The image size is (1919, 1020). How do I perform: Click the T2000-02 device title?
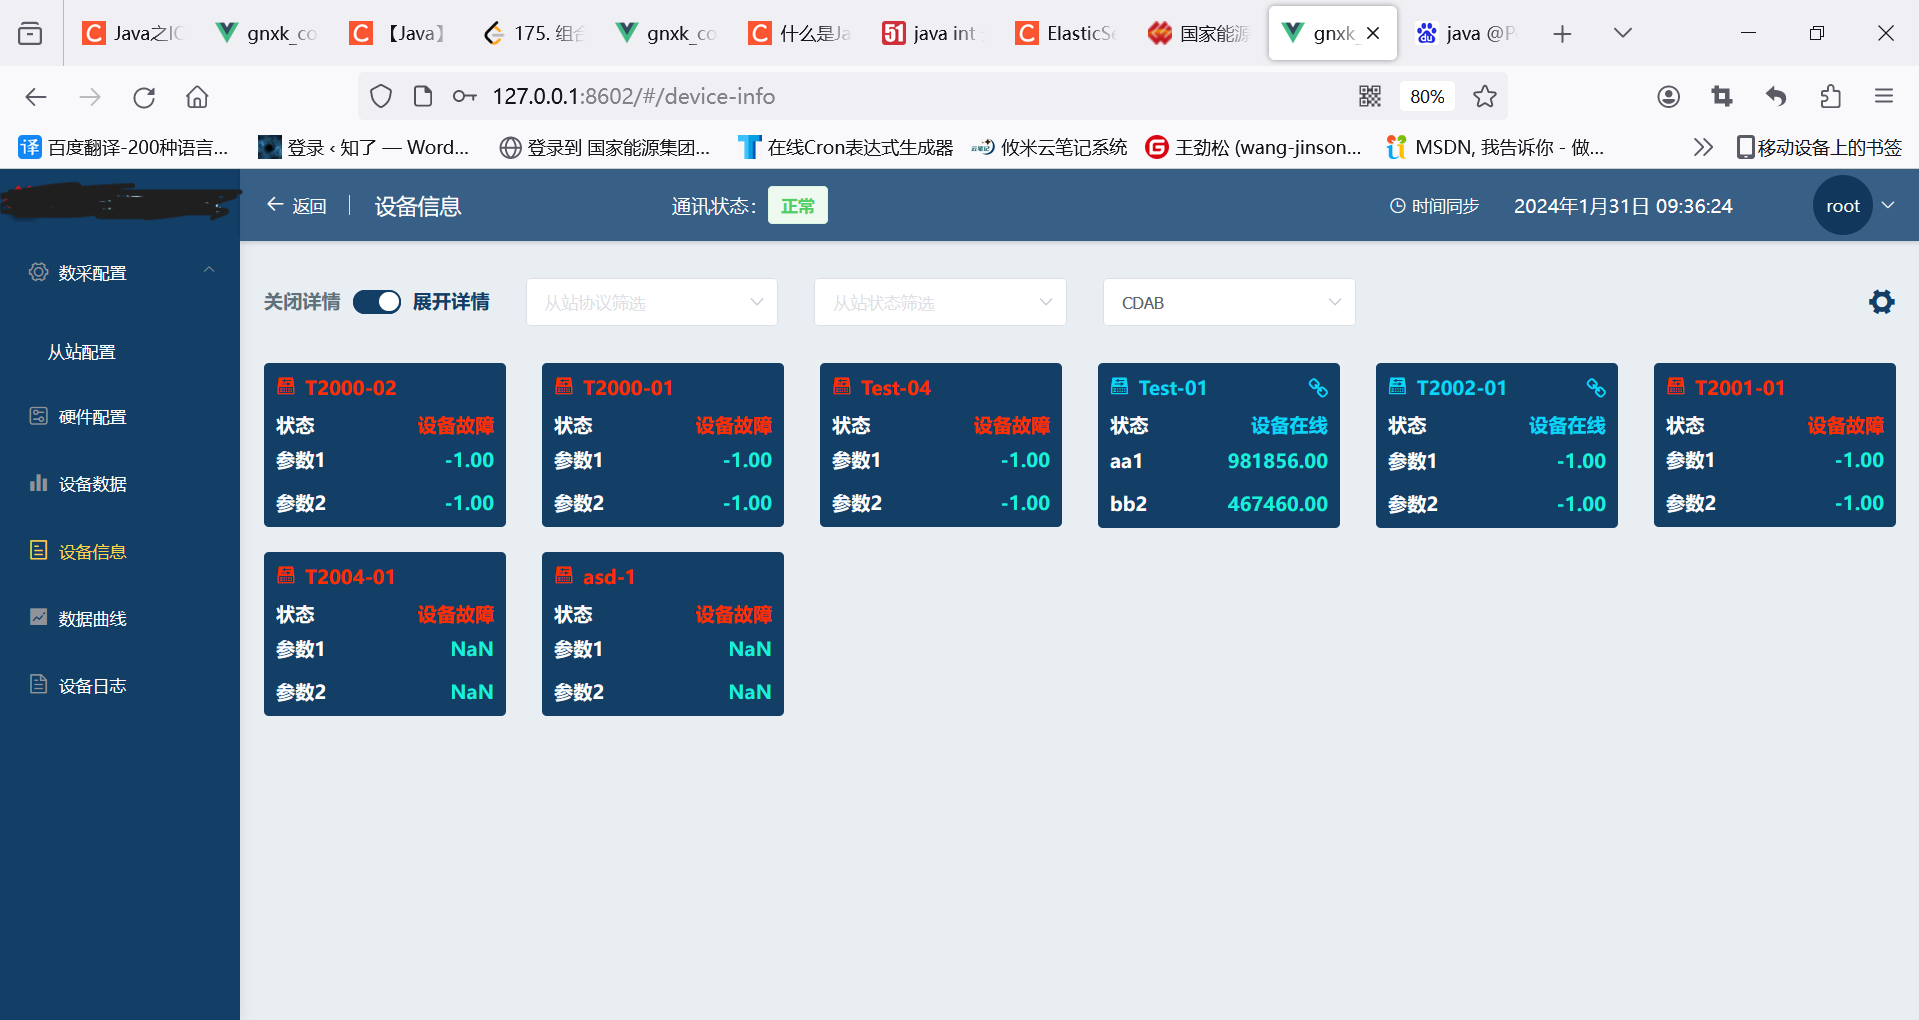coord(351,387)
